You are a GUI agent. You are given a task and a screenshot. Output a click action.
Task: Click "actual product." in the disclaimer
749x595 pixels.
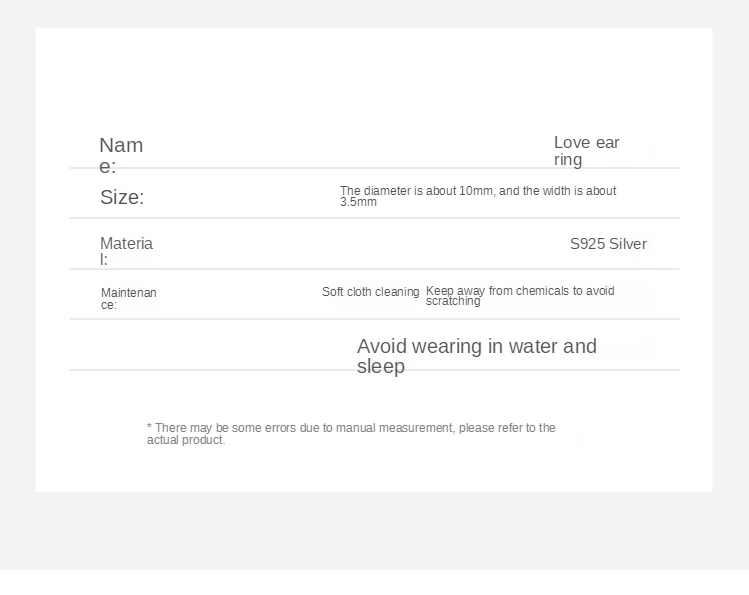click(186, 440)
